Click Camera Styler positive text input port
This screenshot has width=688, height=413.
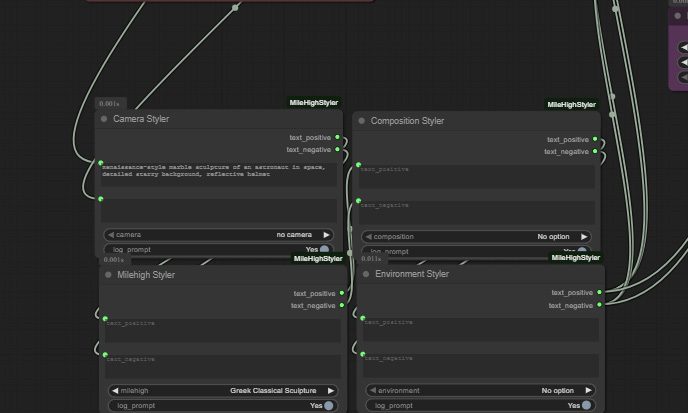pyautogui.click(x=101, y=163)
